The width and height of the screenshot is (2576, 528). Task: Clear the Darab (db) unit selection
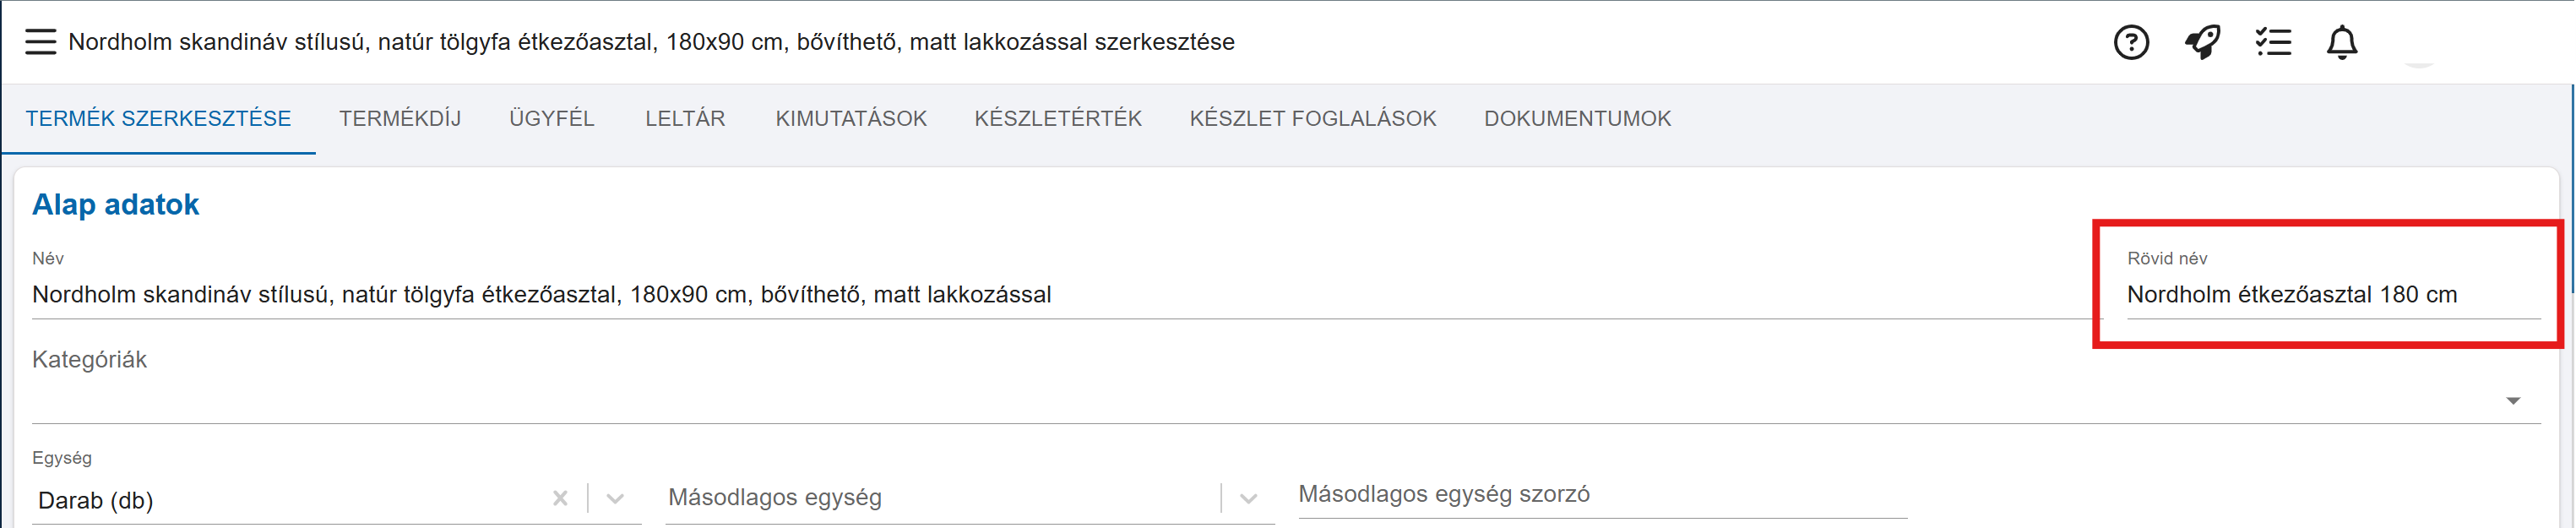[x=560, y=498]
